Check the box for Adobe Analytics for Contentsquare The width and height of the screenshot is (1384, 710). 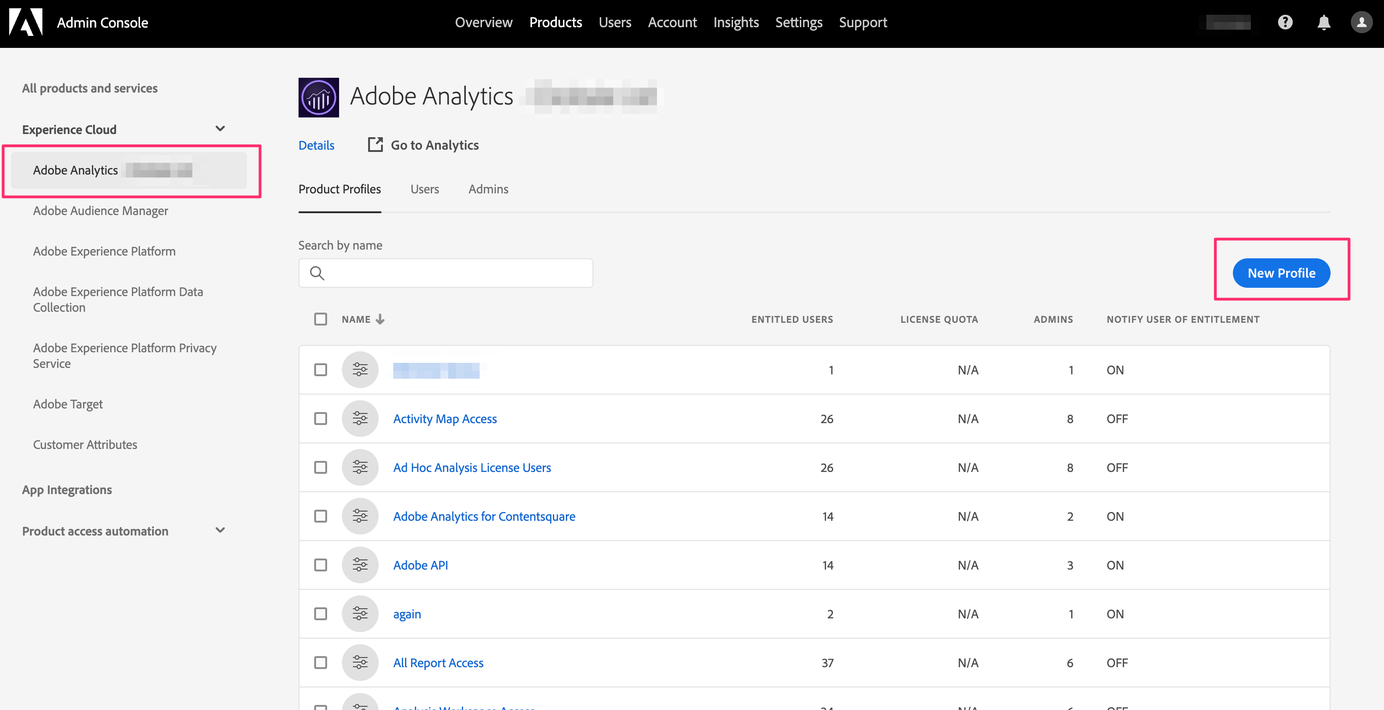(x=321, y=516)
